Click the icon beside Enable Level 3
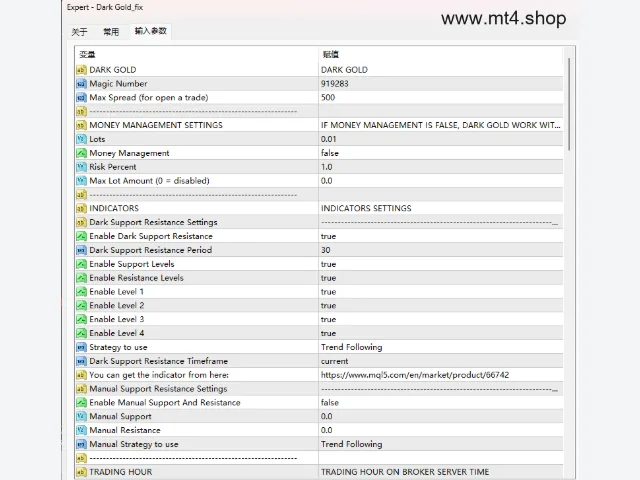 click(x=81, y=320)
